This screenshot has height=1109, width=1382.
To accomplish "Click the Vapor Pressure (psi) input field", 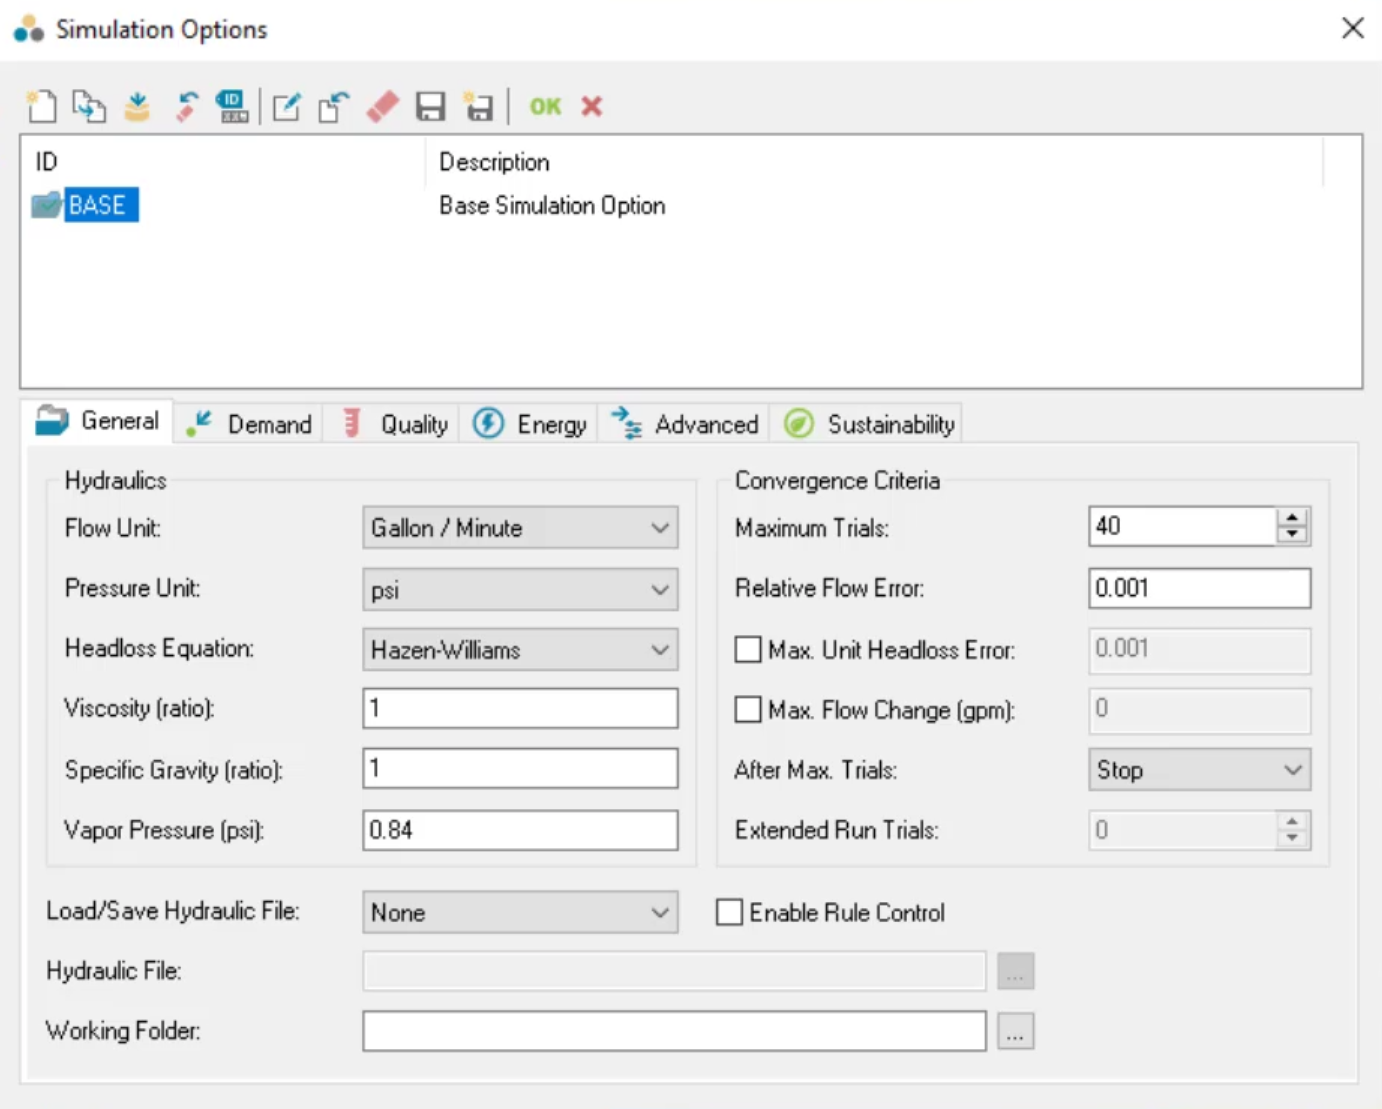I will (520, 830).
